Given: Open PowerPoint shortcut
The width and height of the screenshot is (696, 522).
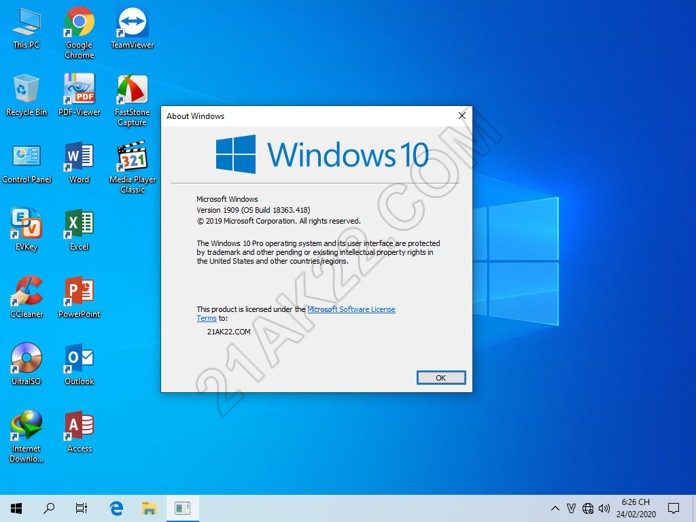Looking at the screenshot, I should pyautogui.click(x=79, y=297).
